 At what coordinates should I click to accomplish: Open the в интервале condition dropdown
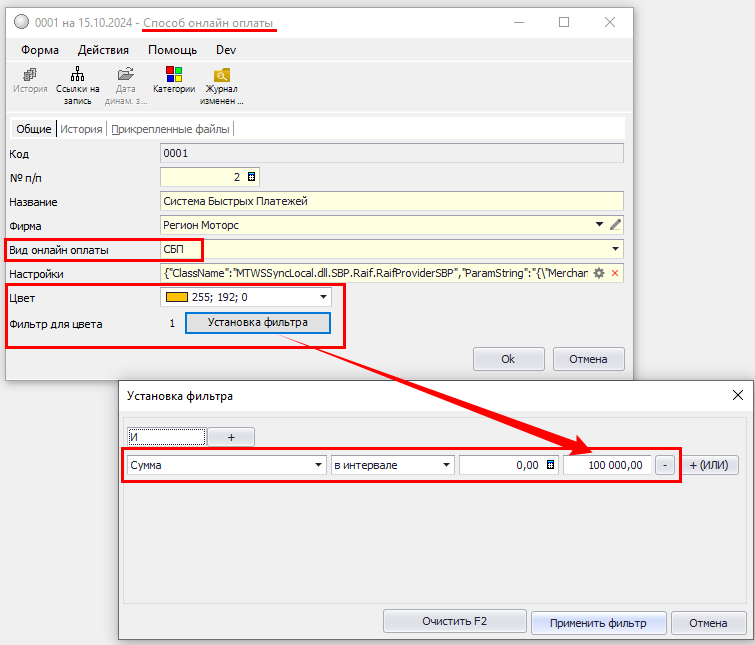tap(446, 465)
